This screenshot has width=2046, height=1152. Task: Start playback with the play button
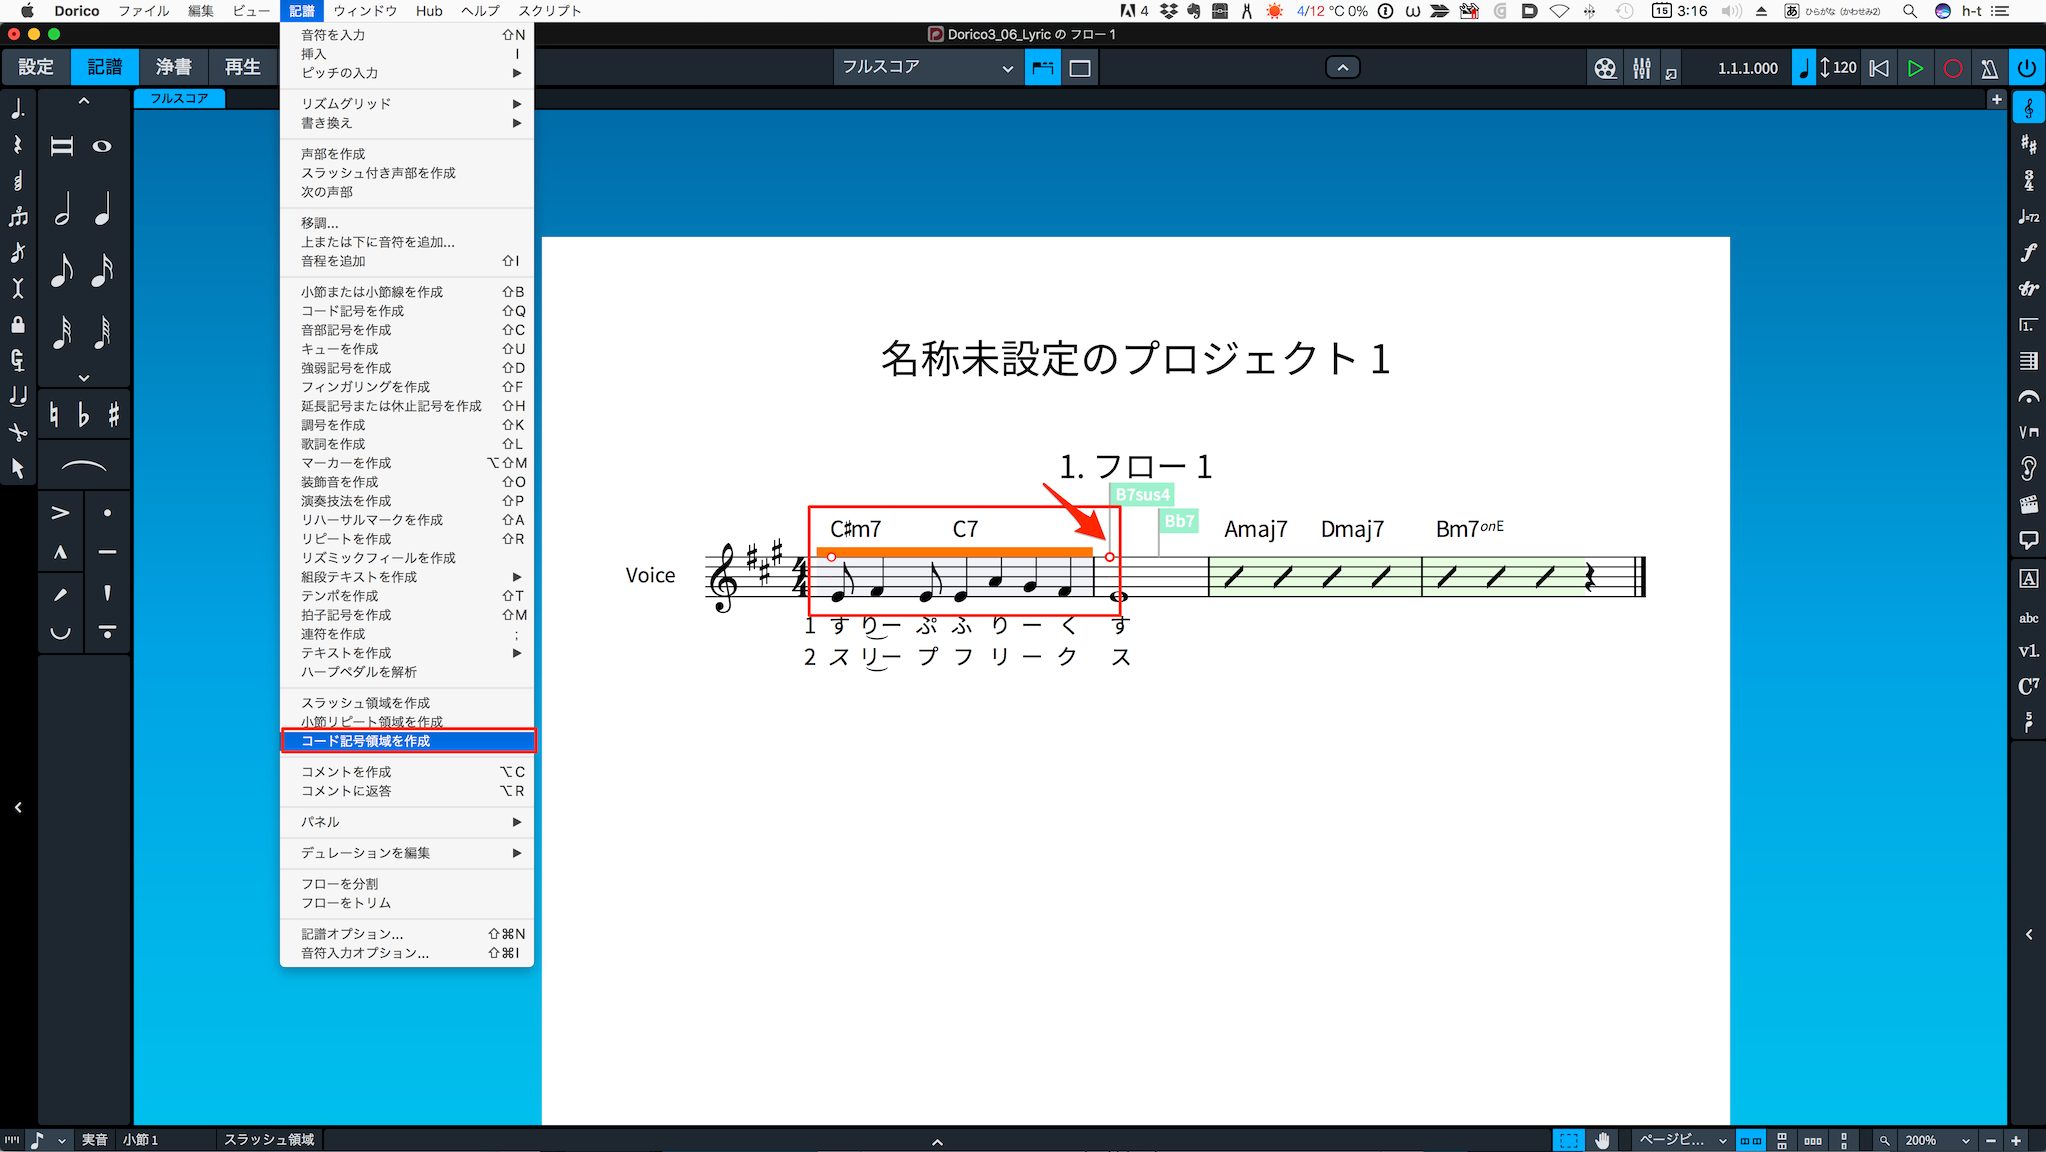[1915, 68]
